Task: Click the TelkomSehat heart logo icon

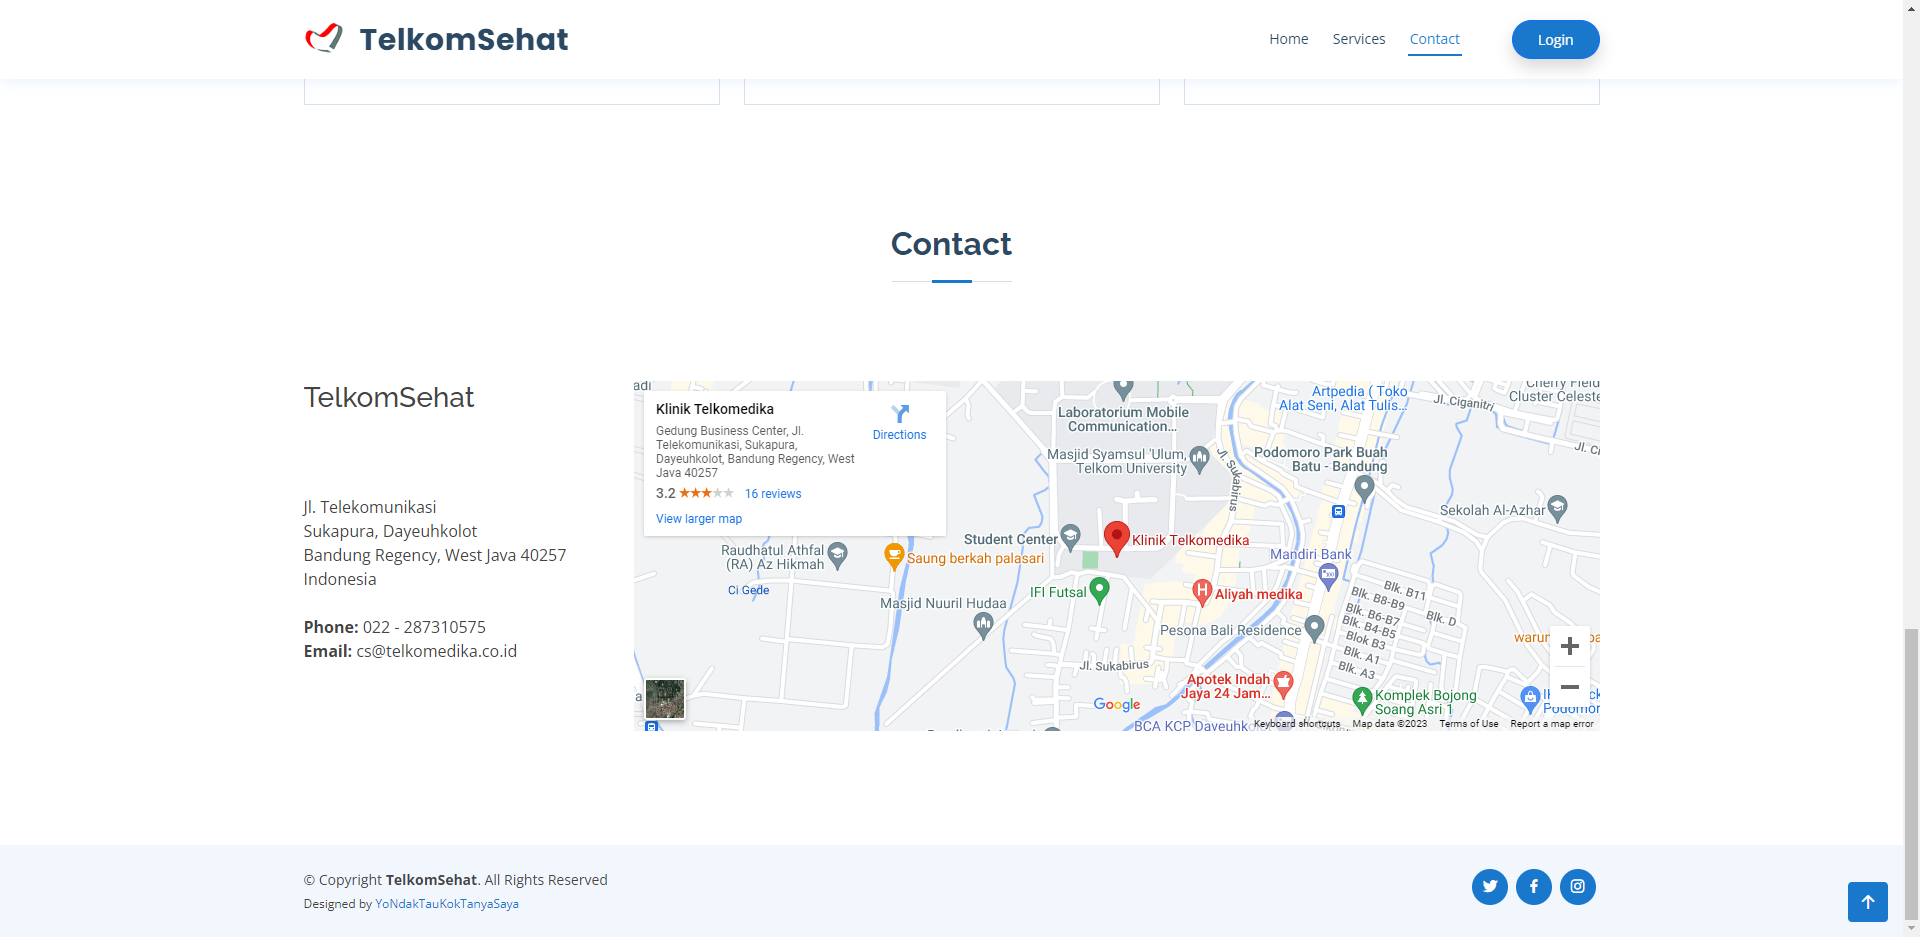Action: click(x=324, y=38)
